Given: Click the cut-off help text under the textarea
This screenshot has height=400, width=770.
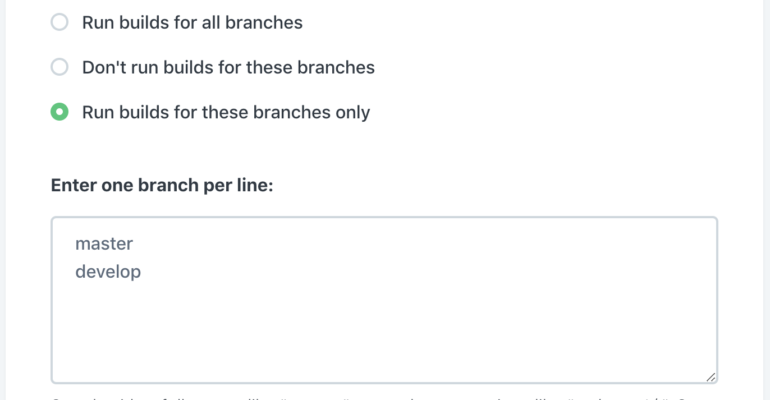Looking at the screenshot, I should point(368,398).
